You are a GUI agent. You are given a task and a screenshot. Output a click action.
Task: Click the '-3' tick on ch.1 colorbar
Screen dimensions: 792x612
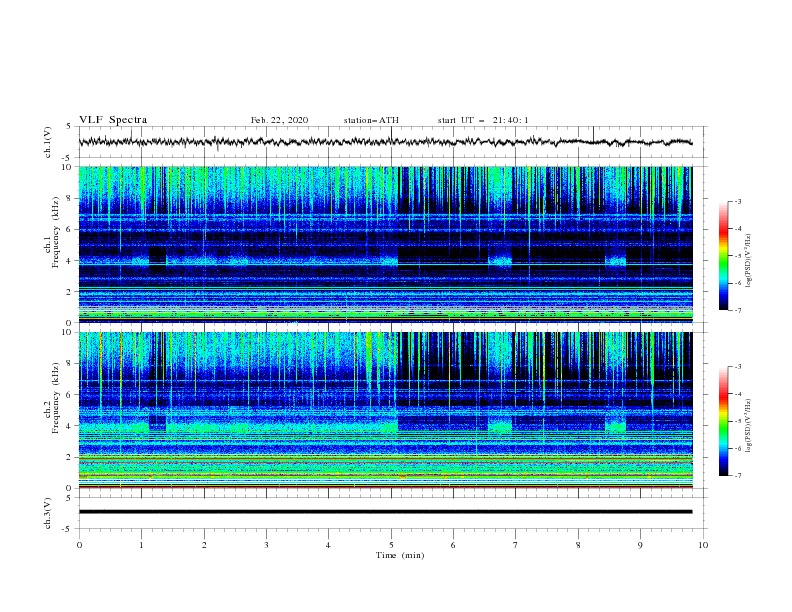737,201
